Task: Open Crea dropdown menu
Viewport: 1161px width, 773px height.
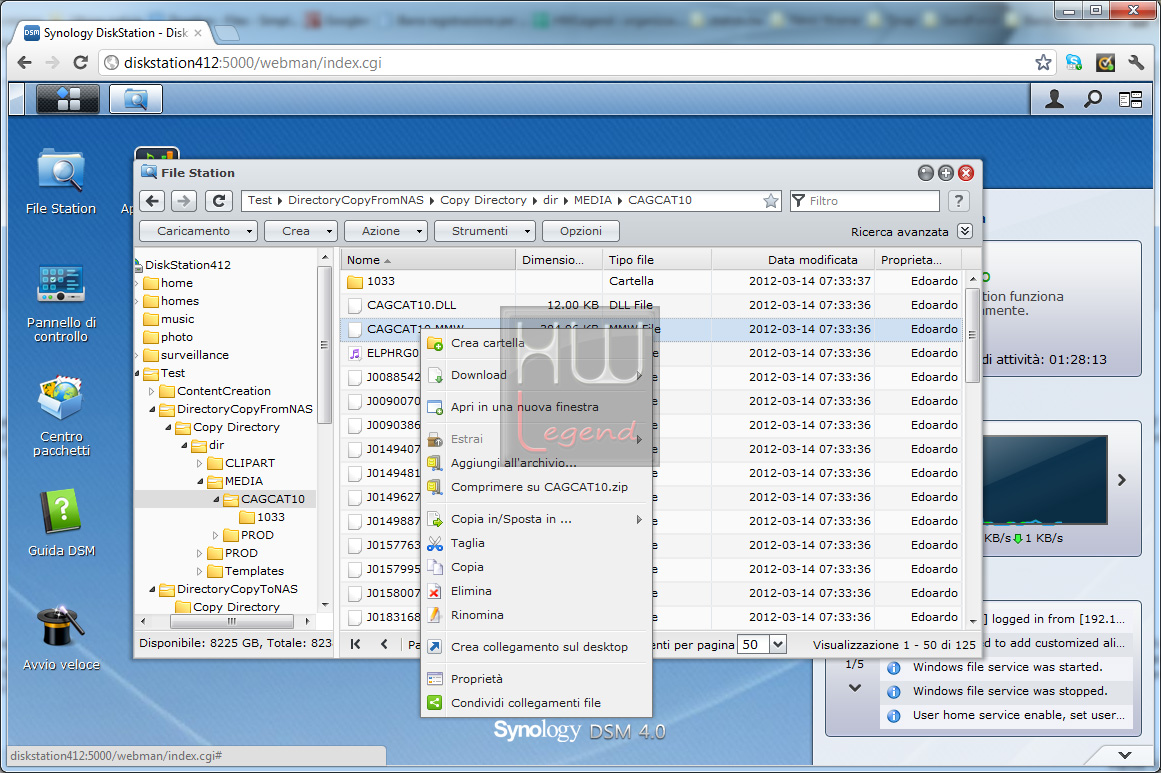Action: point(301,231)
